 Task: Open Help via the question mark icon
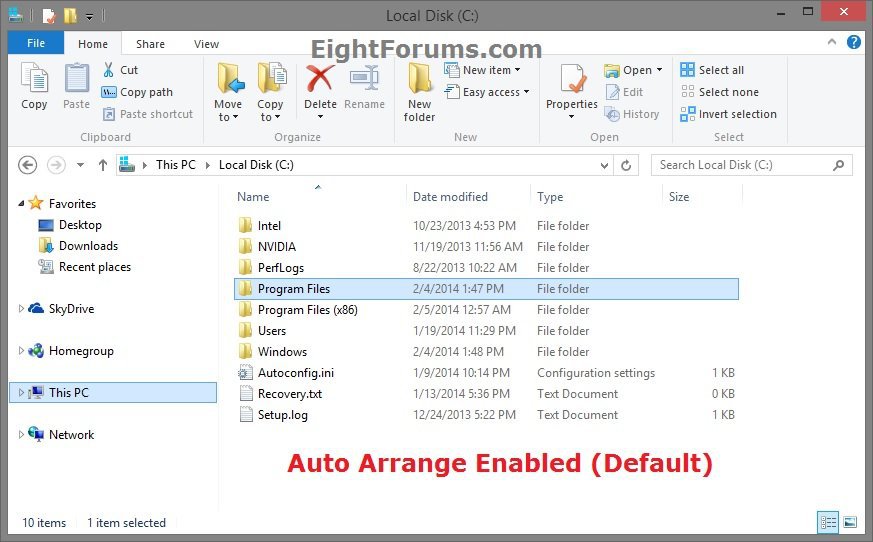tap(854, 42)
